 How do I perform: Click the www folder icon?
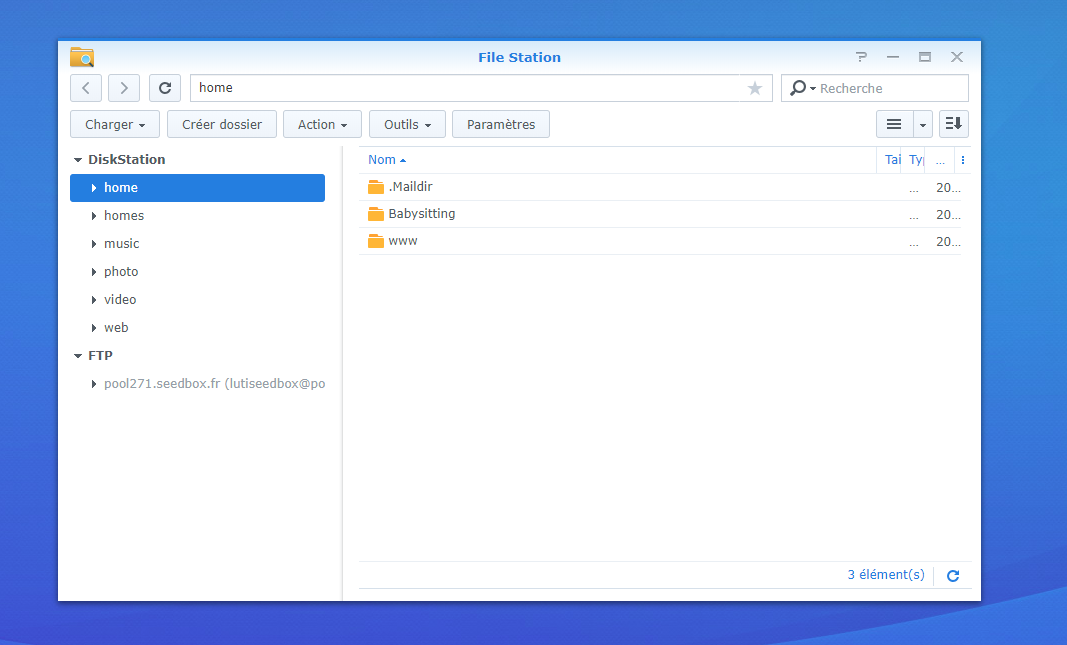point(376,241)
